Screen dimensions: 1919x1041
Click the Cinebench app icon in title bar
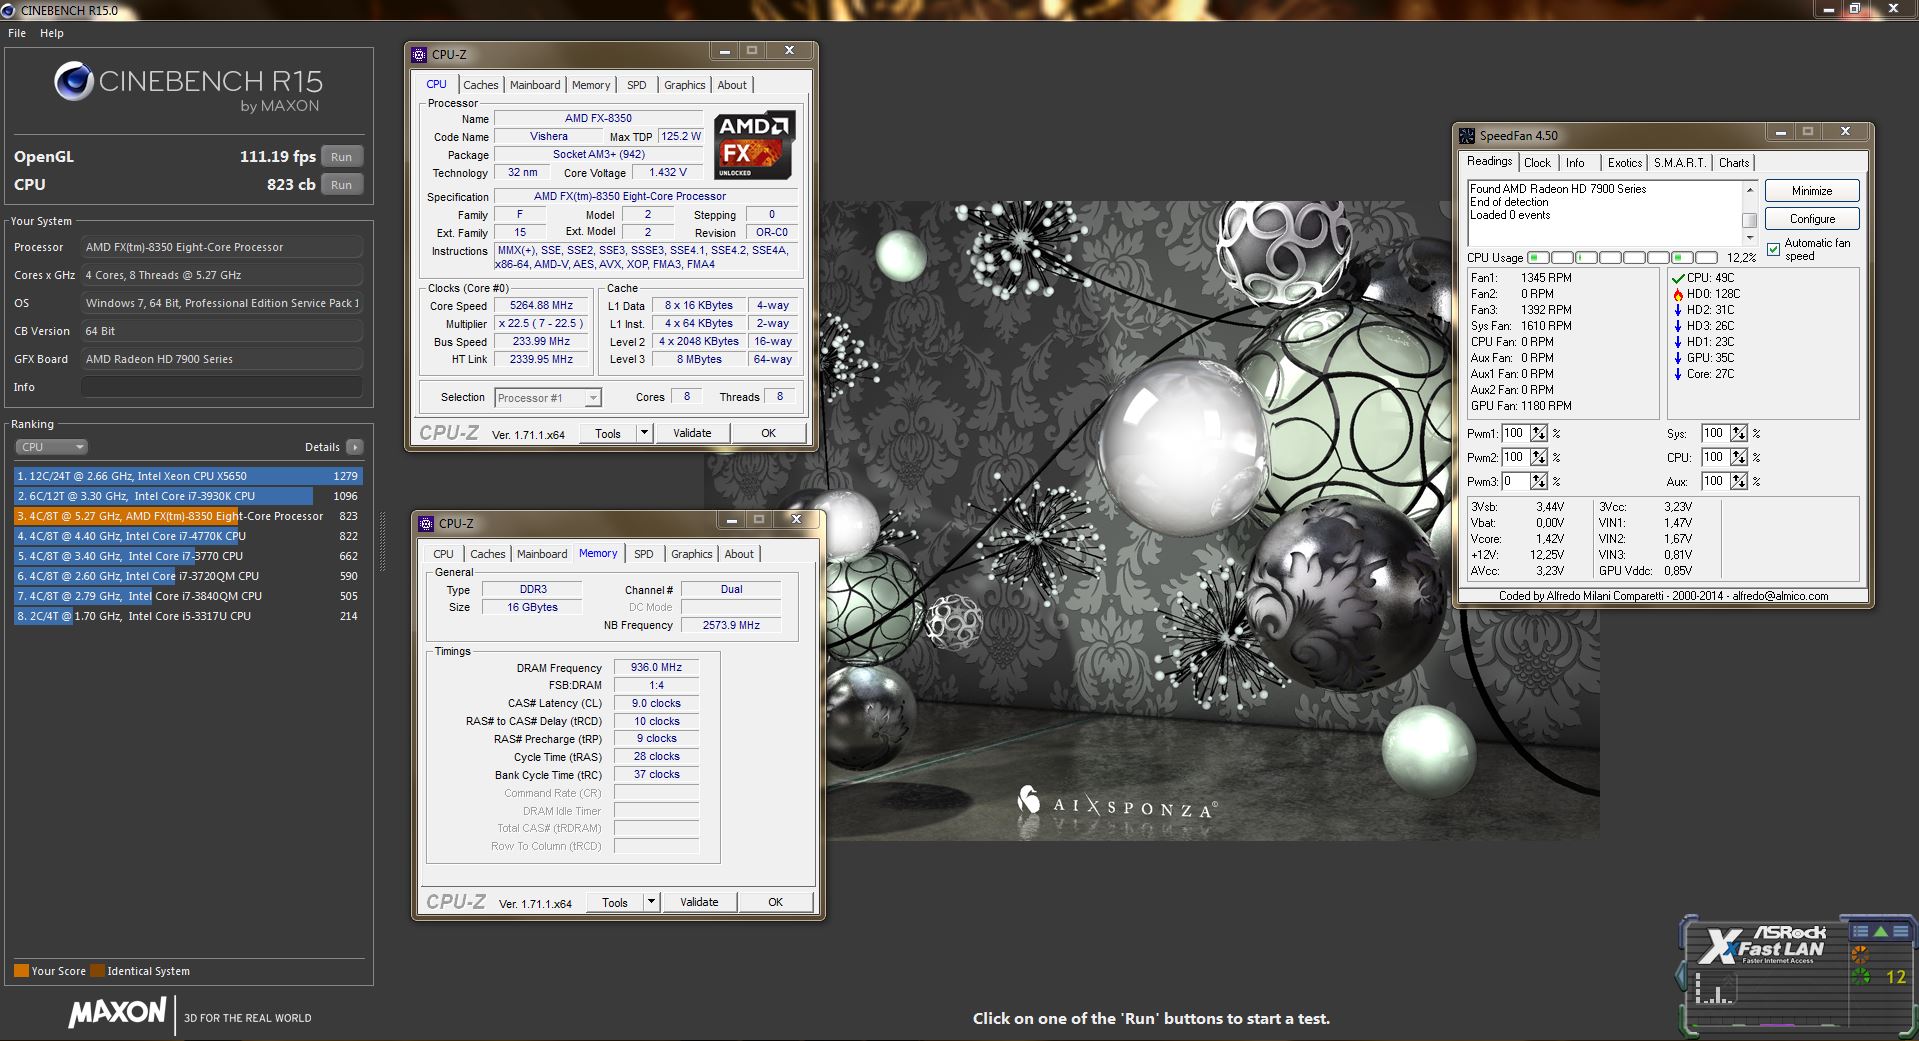pyautogui.click(x=9, y=10)
